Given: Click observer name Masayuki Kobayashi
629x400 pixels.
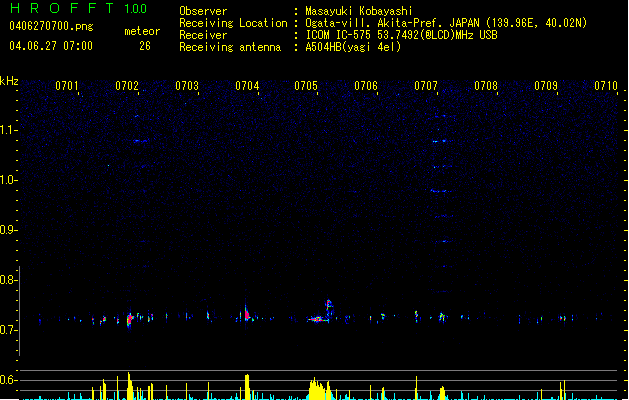Looking at the screenshot, I should pyautogui.click(x=359, y=11).
